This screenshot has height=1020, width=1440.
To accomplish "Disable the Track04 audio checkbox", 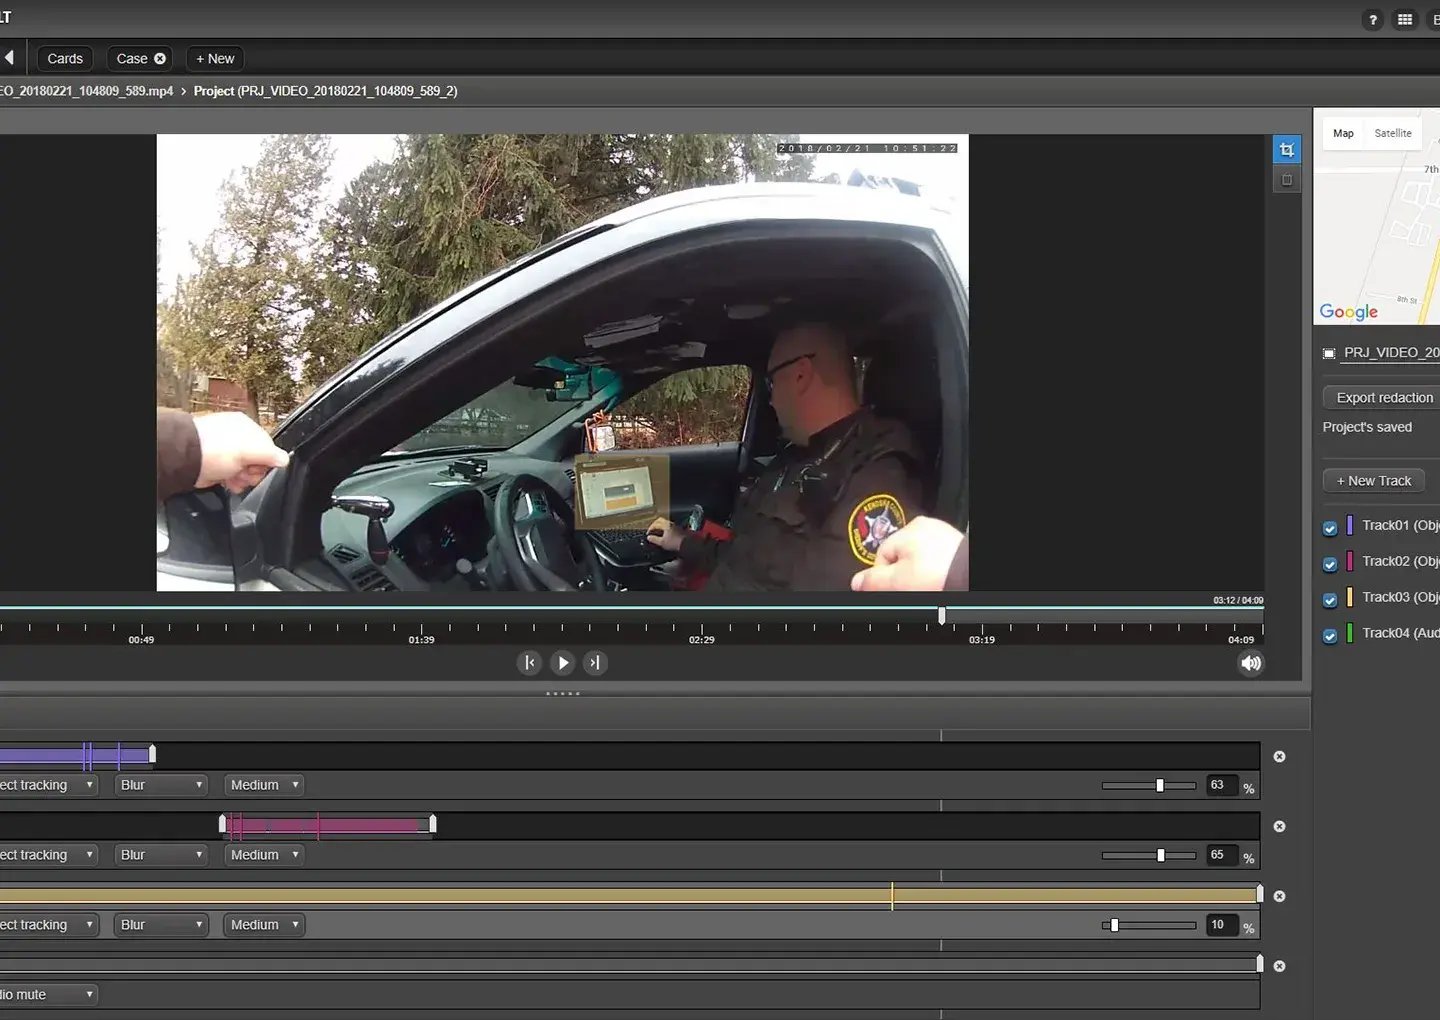I will point(1330,636).
